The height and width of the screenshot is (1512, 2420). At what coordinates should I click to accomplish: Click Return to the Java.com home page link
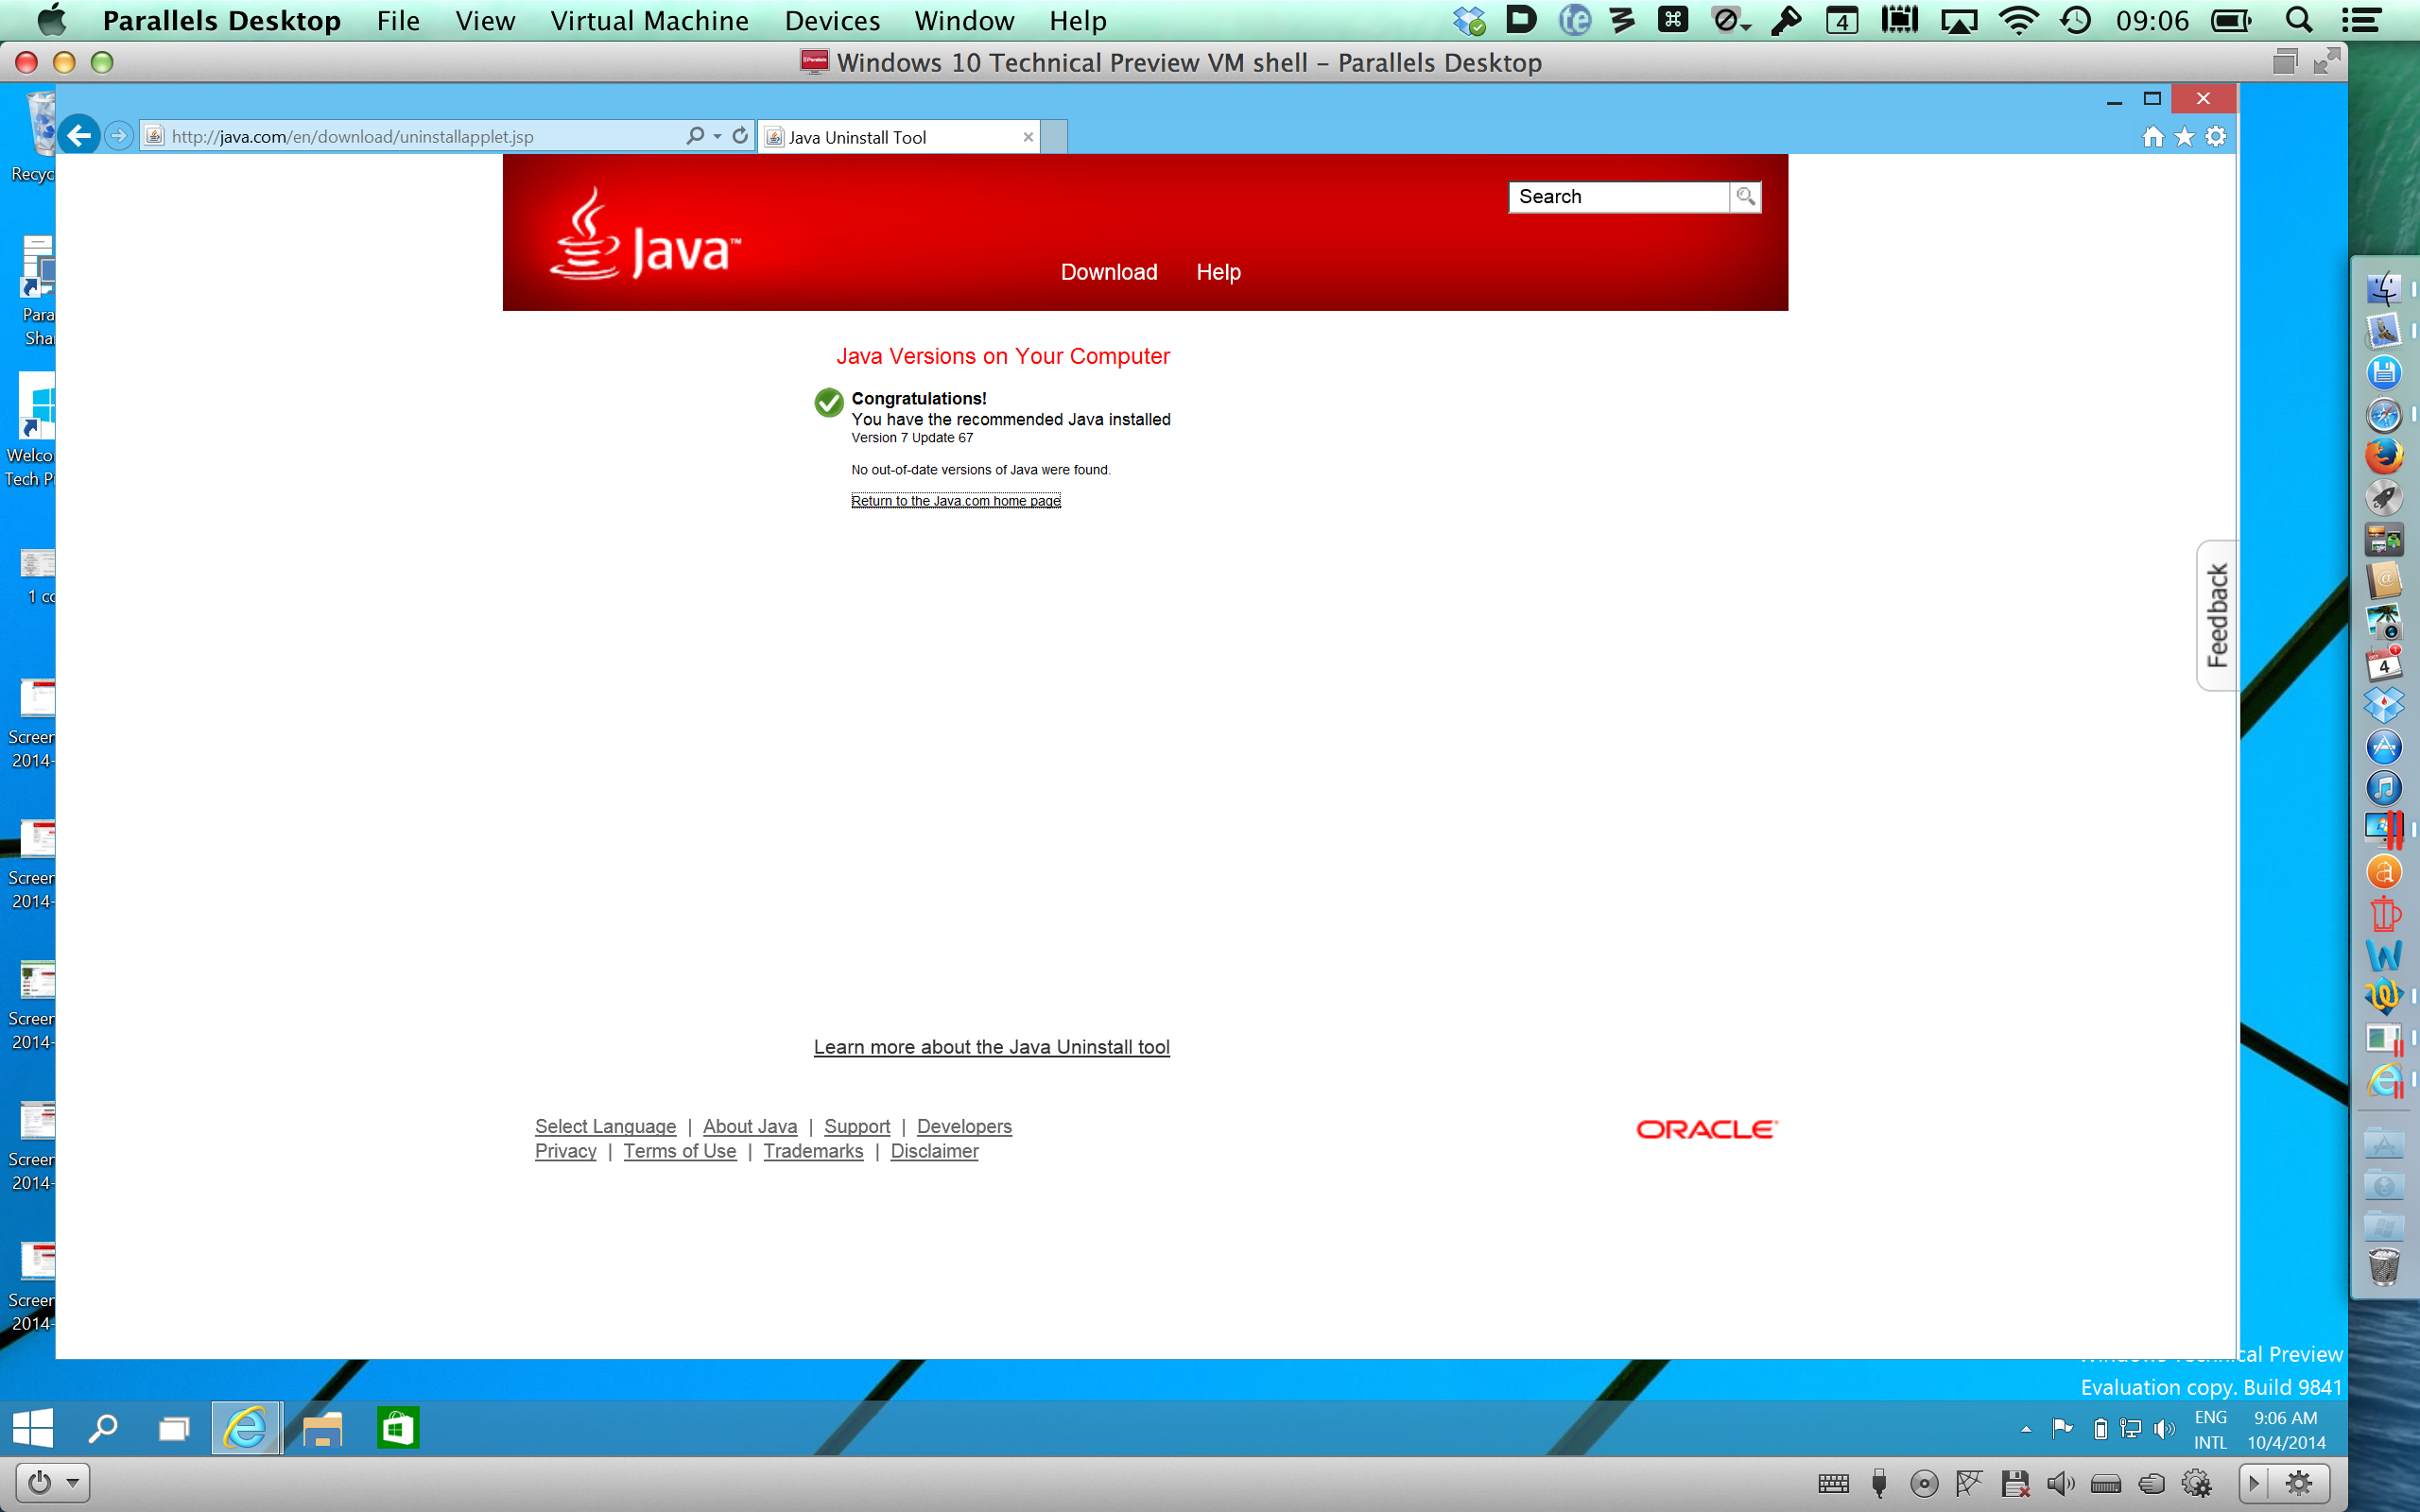pos(955,501)
